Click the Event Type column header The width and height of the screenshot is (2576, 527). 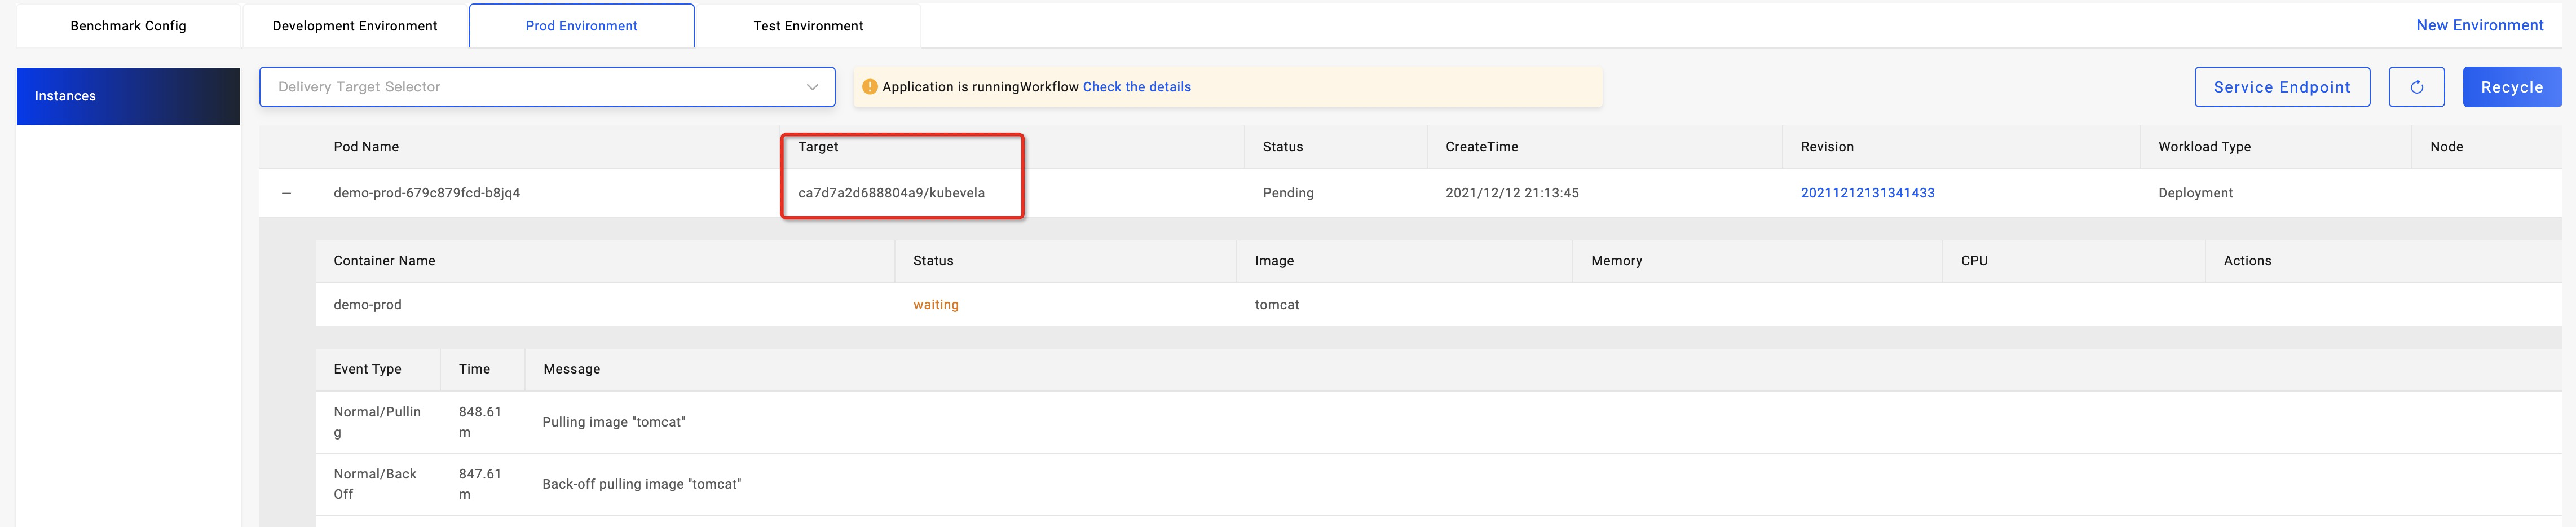[x=367, y=369]
